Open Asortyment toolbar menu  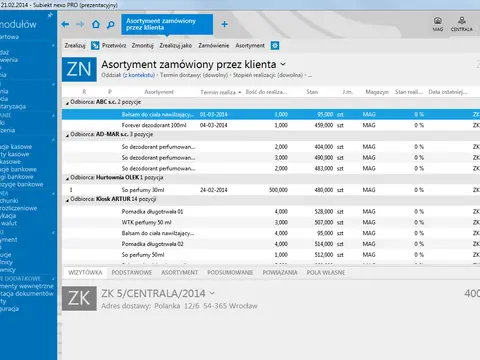tap(250, 46)
